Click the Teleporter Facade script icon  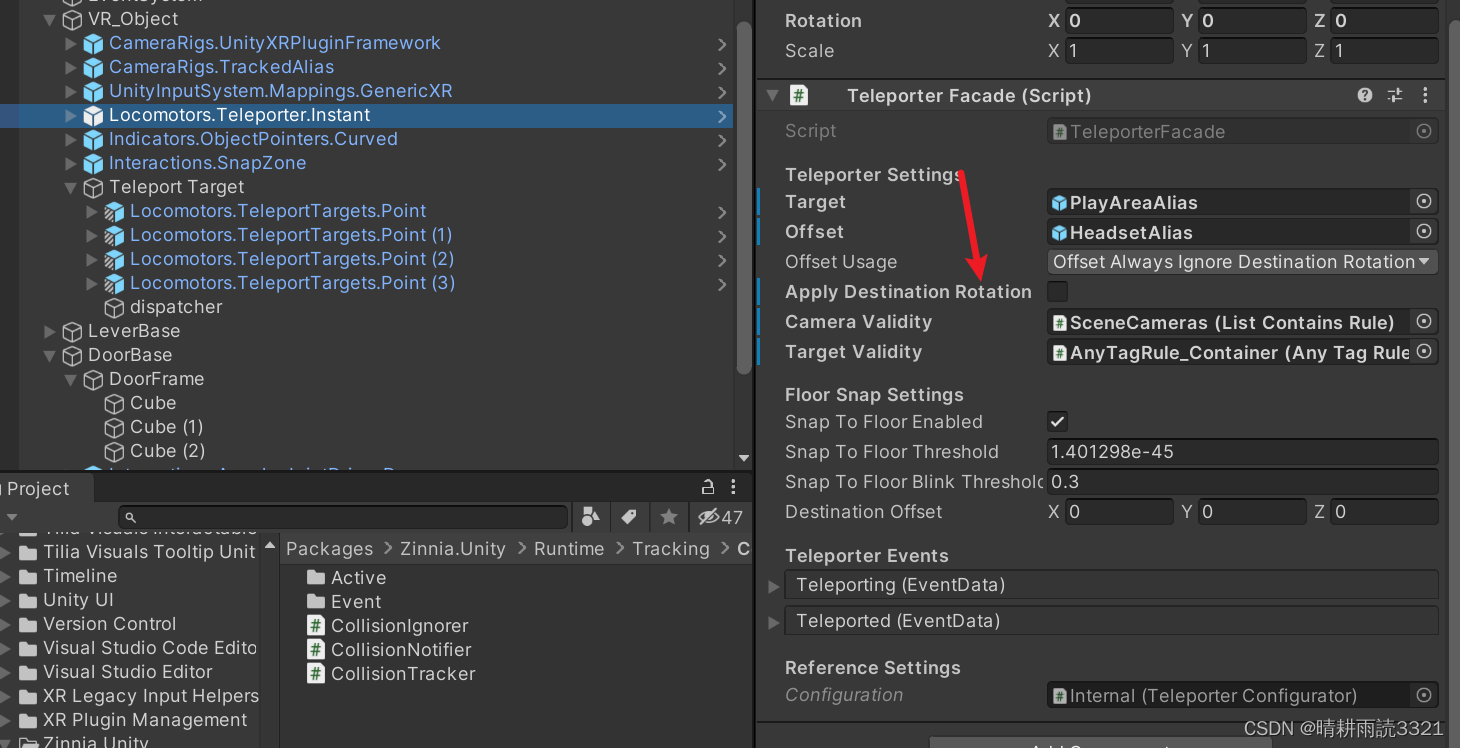(x=799, y=96)
